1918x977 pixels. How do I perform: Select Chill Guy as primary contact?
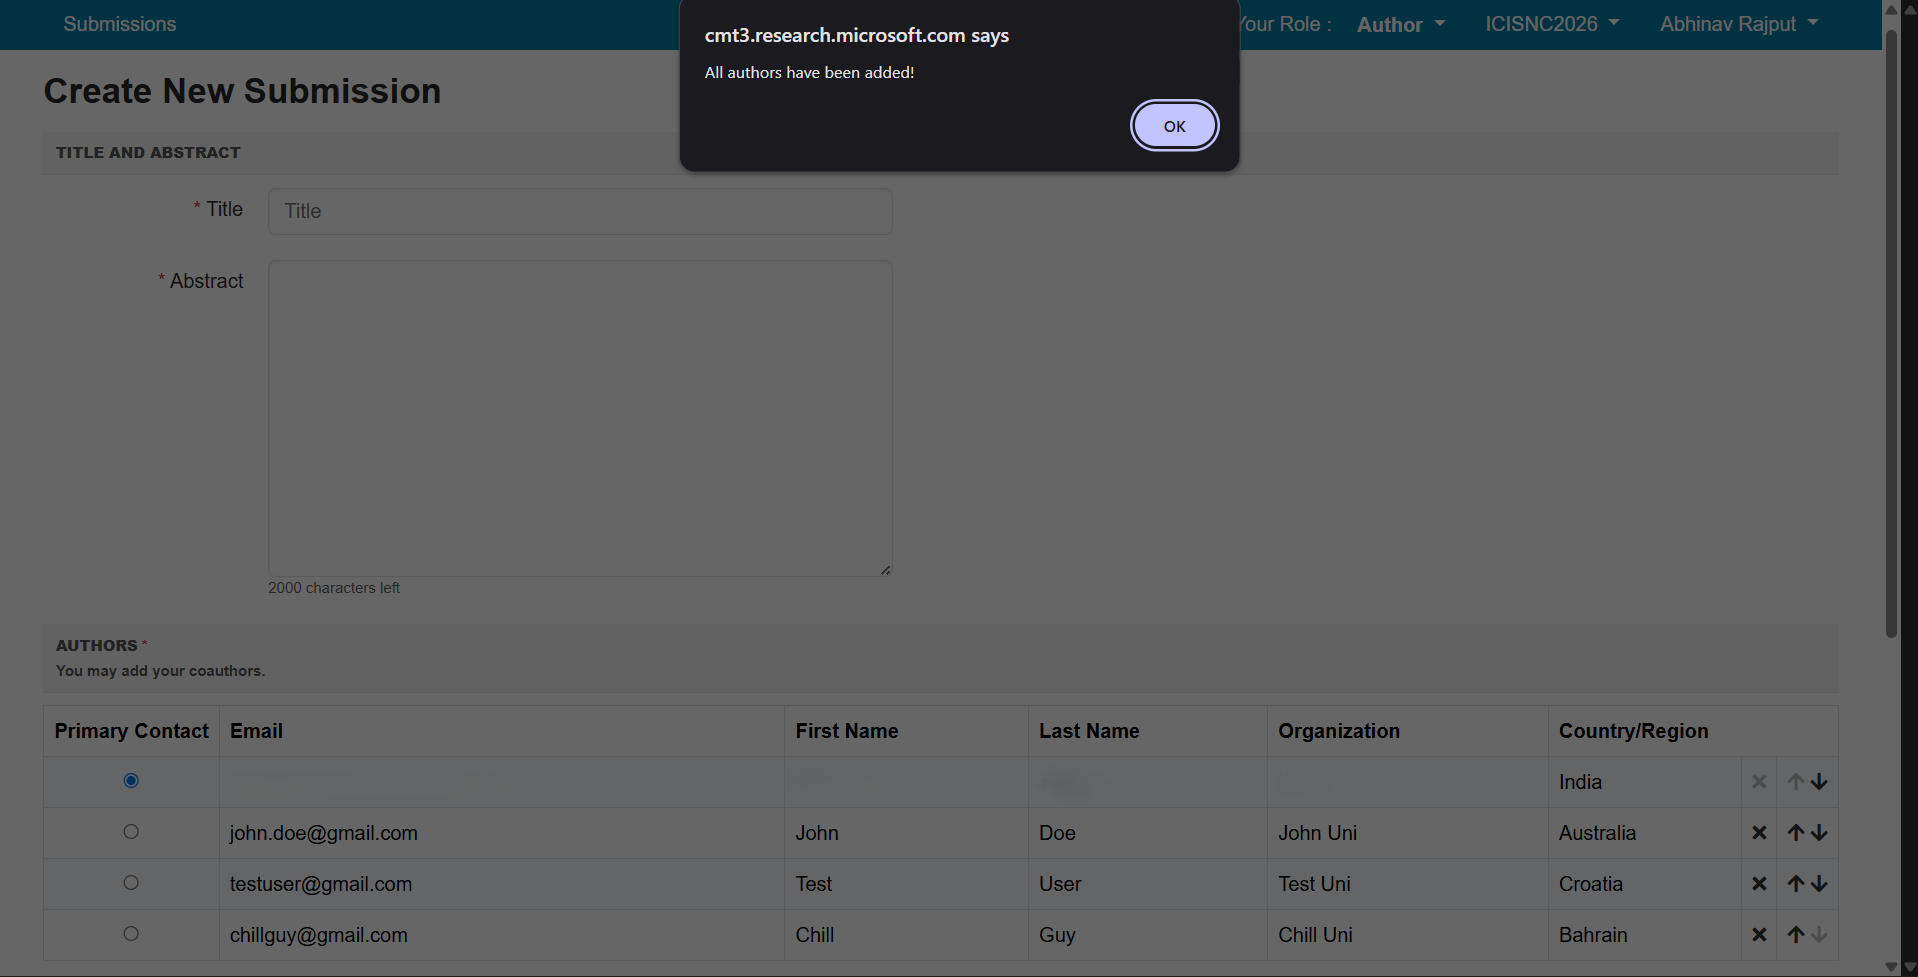[x=130, y=934]
